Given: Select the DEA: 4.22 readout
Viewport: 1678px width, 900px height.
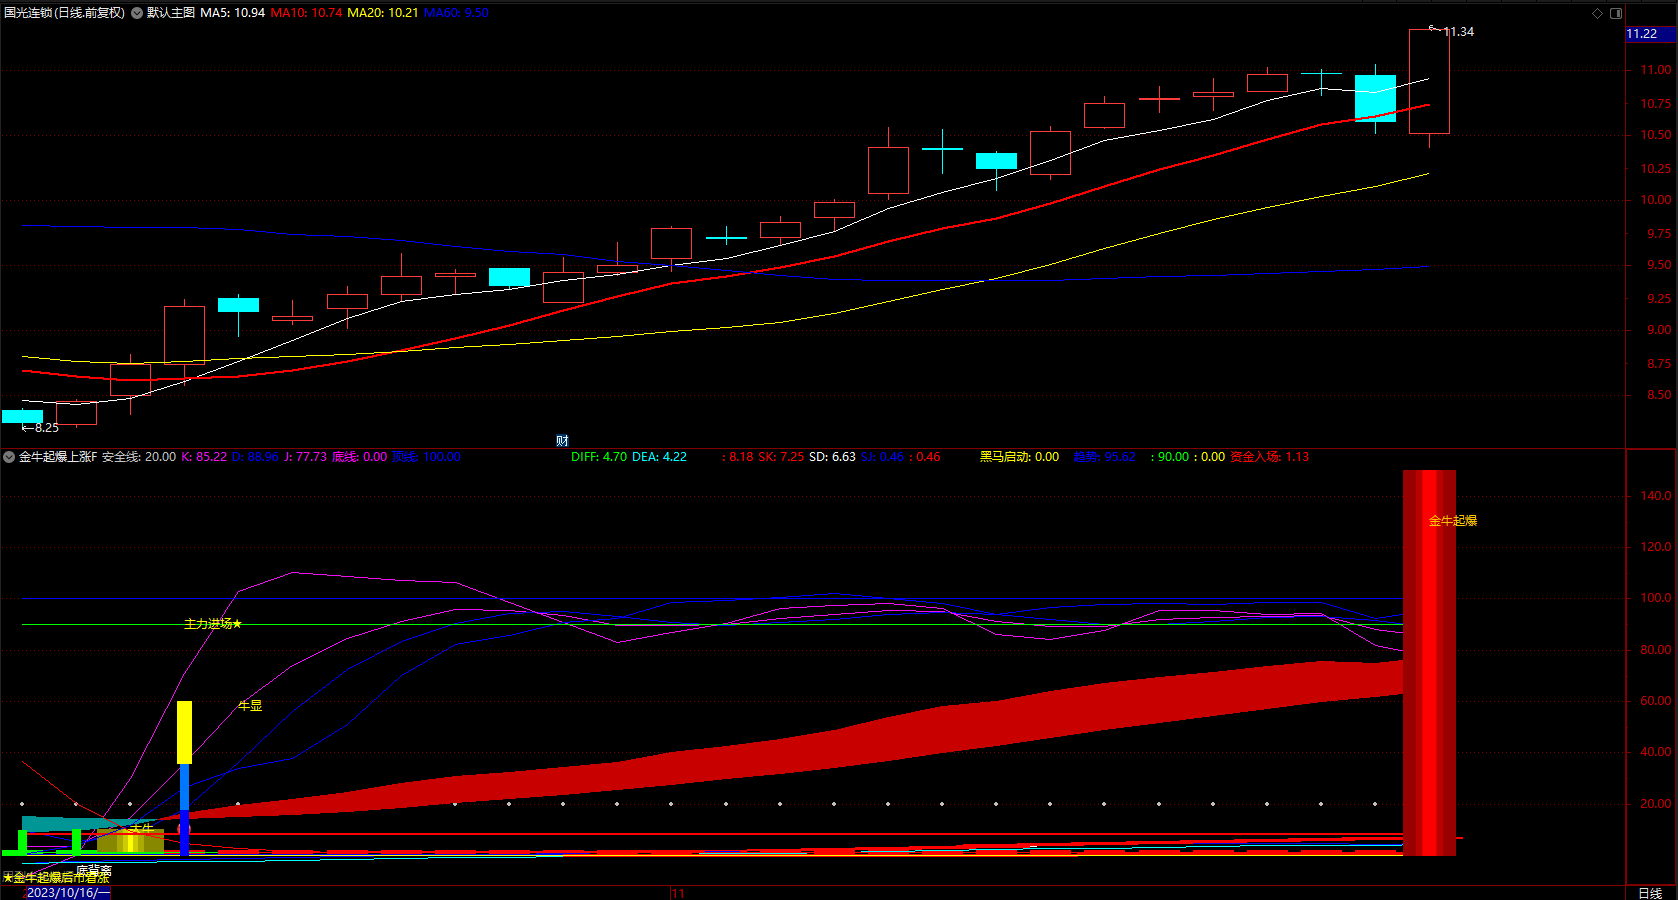Looking at the screenshot, I should pyautogui.click(x=660, y=457).
